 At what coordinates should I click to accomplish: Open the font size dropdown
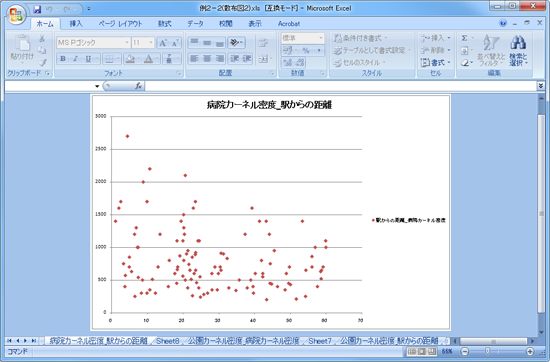tap(151, 43)
